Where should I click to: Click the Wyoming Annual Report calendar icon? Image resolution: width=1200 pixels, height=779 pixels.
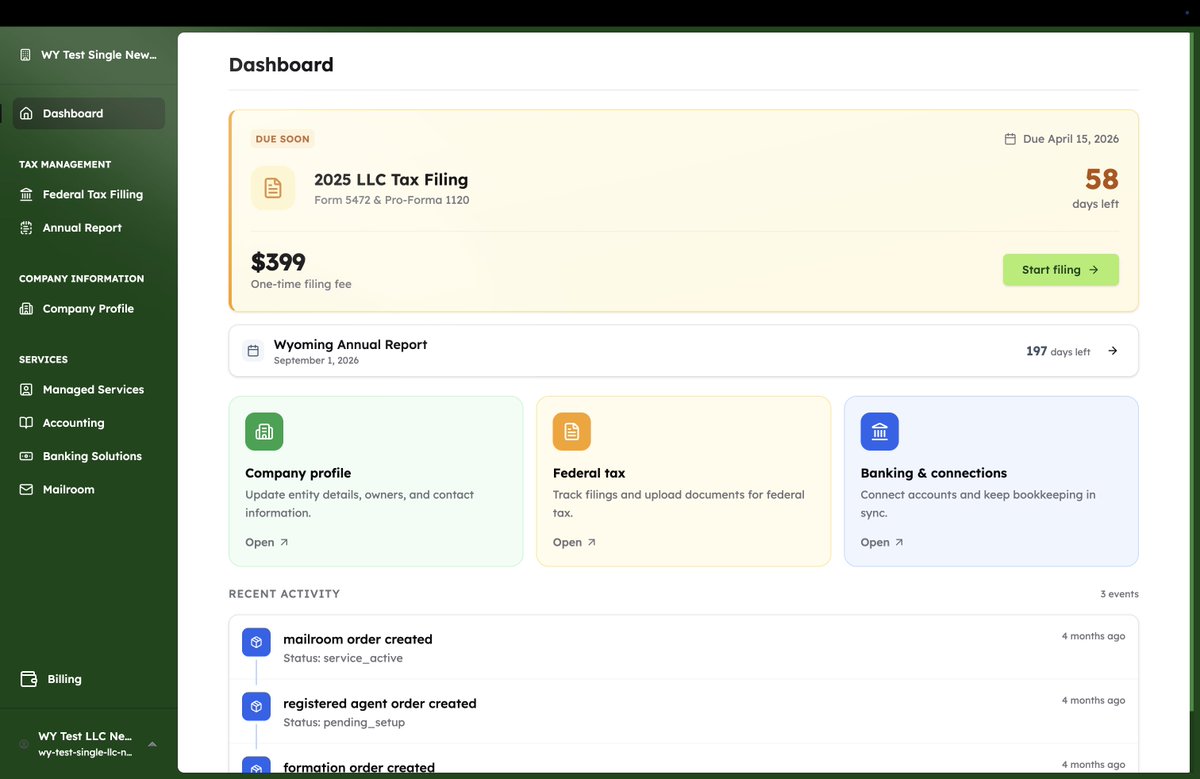coord(253,351)
